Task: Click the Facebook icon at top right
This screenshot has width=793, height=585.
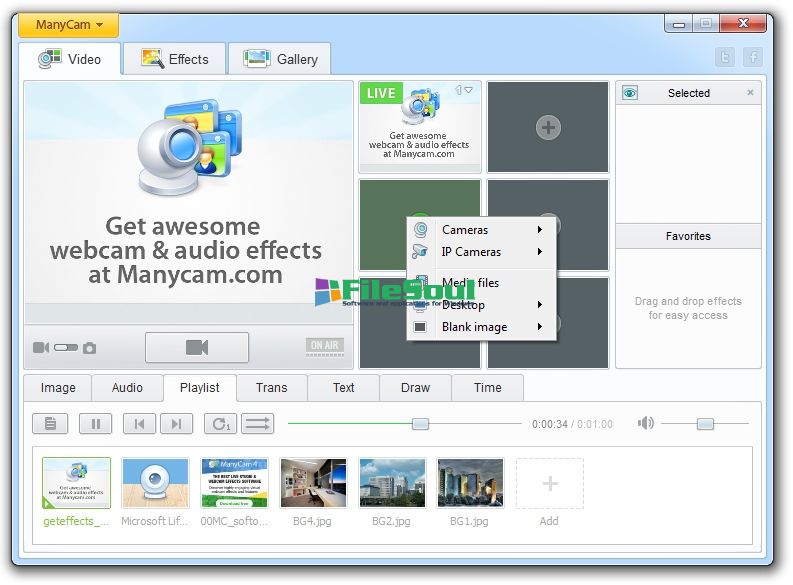Action: (x=751, y=58)
